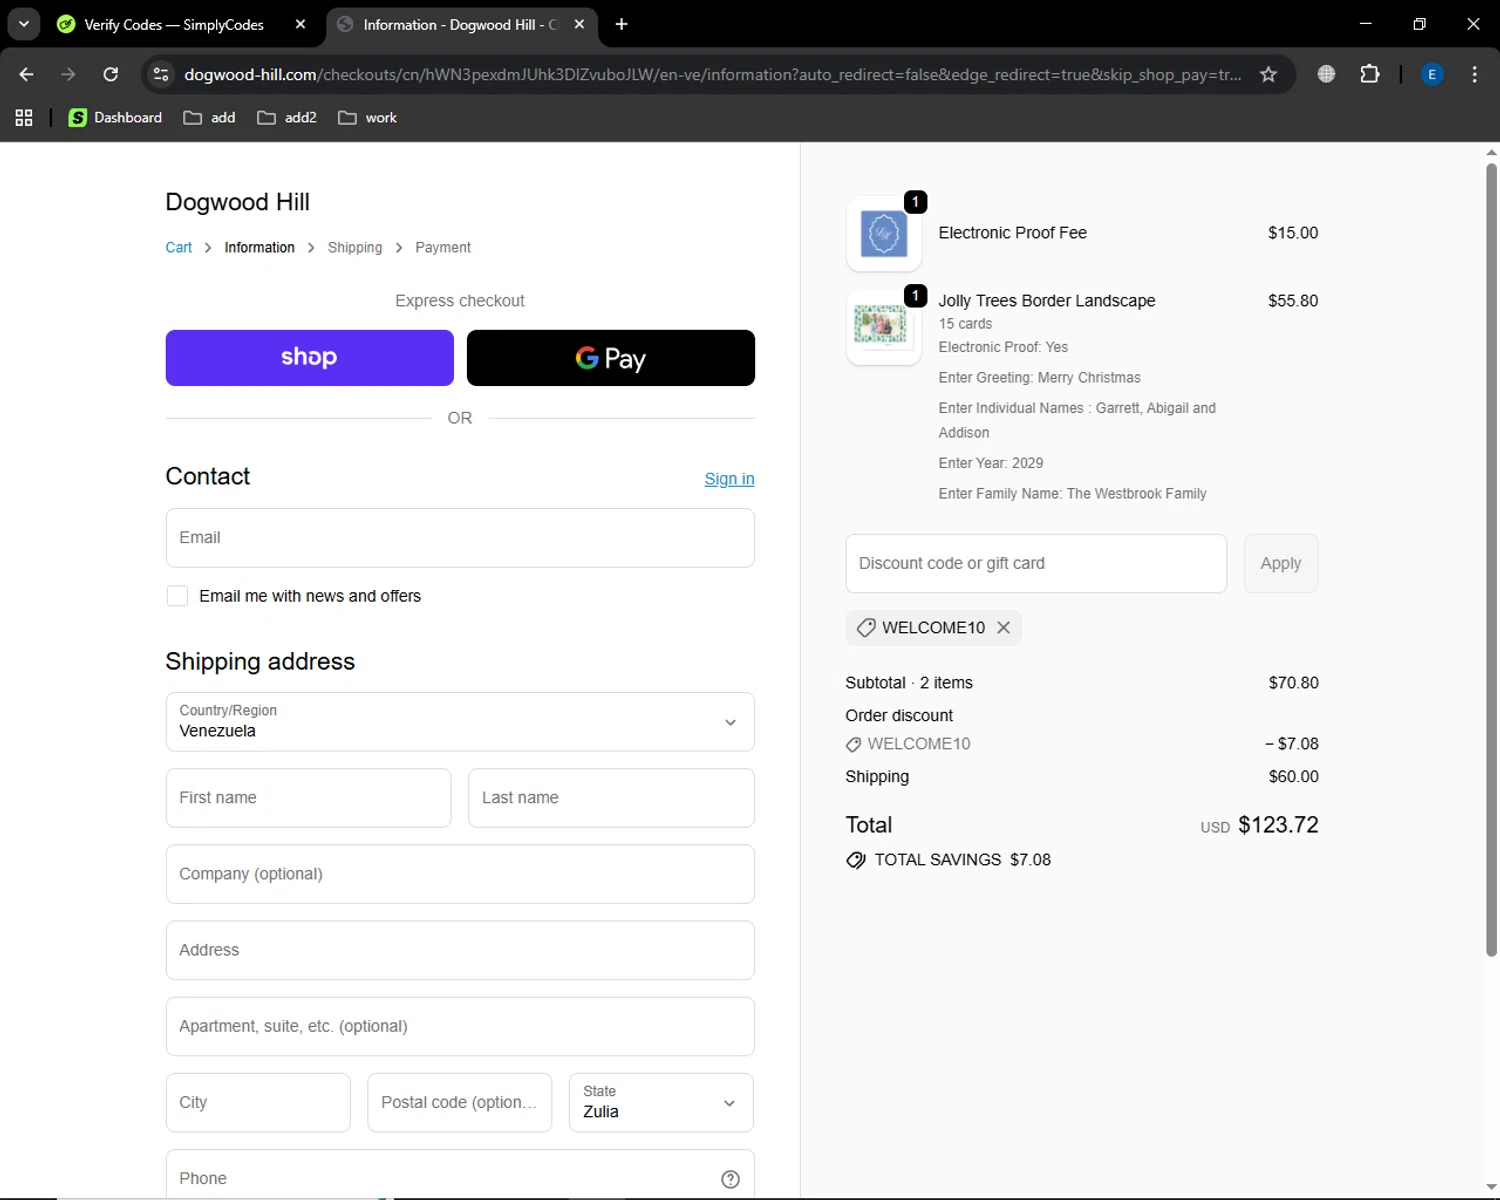Go to Cart breadcrumb link

pyautogui.click(x=178, y=248)
